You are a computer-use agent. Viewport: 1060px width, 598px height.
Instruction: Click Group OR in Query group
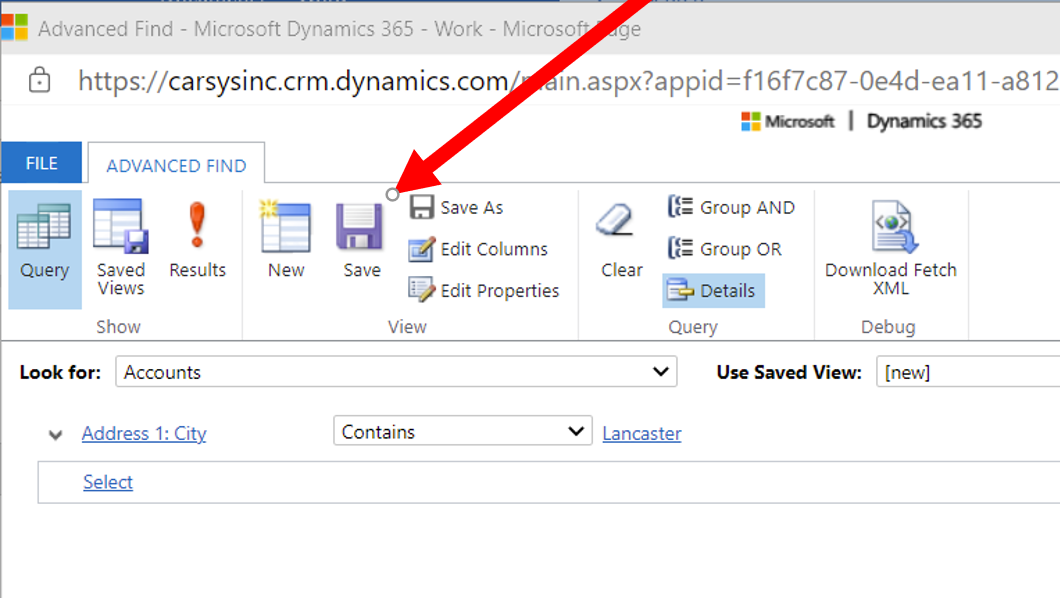point(725,249)
